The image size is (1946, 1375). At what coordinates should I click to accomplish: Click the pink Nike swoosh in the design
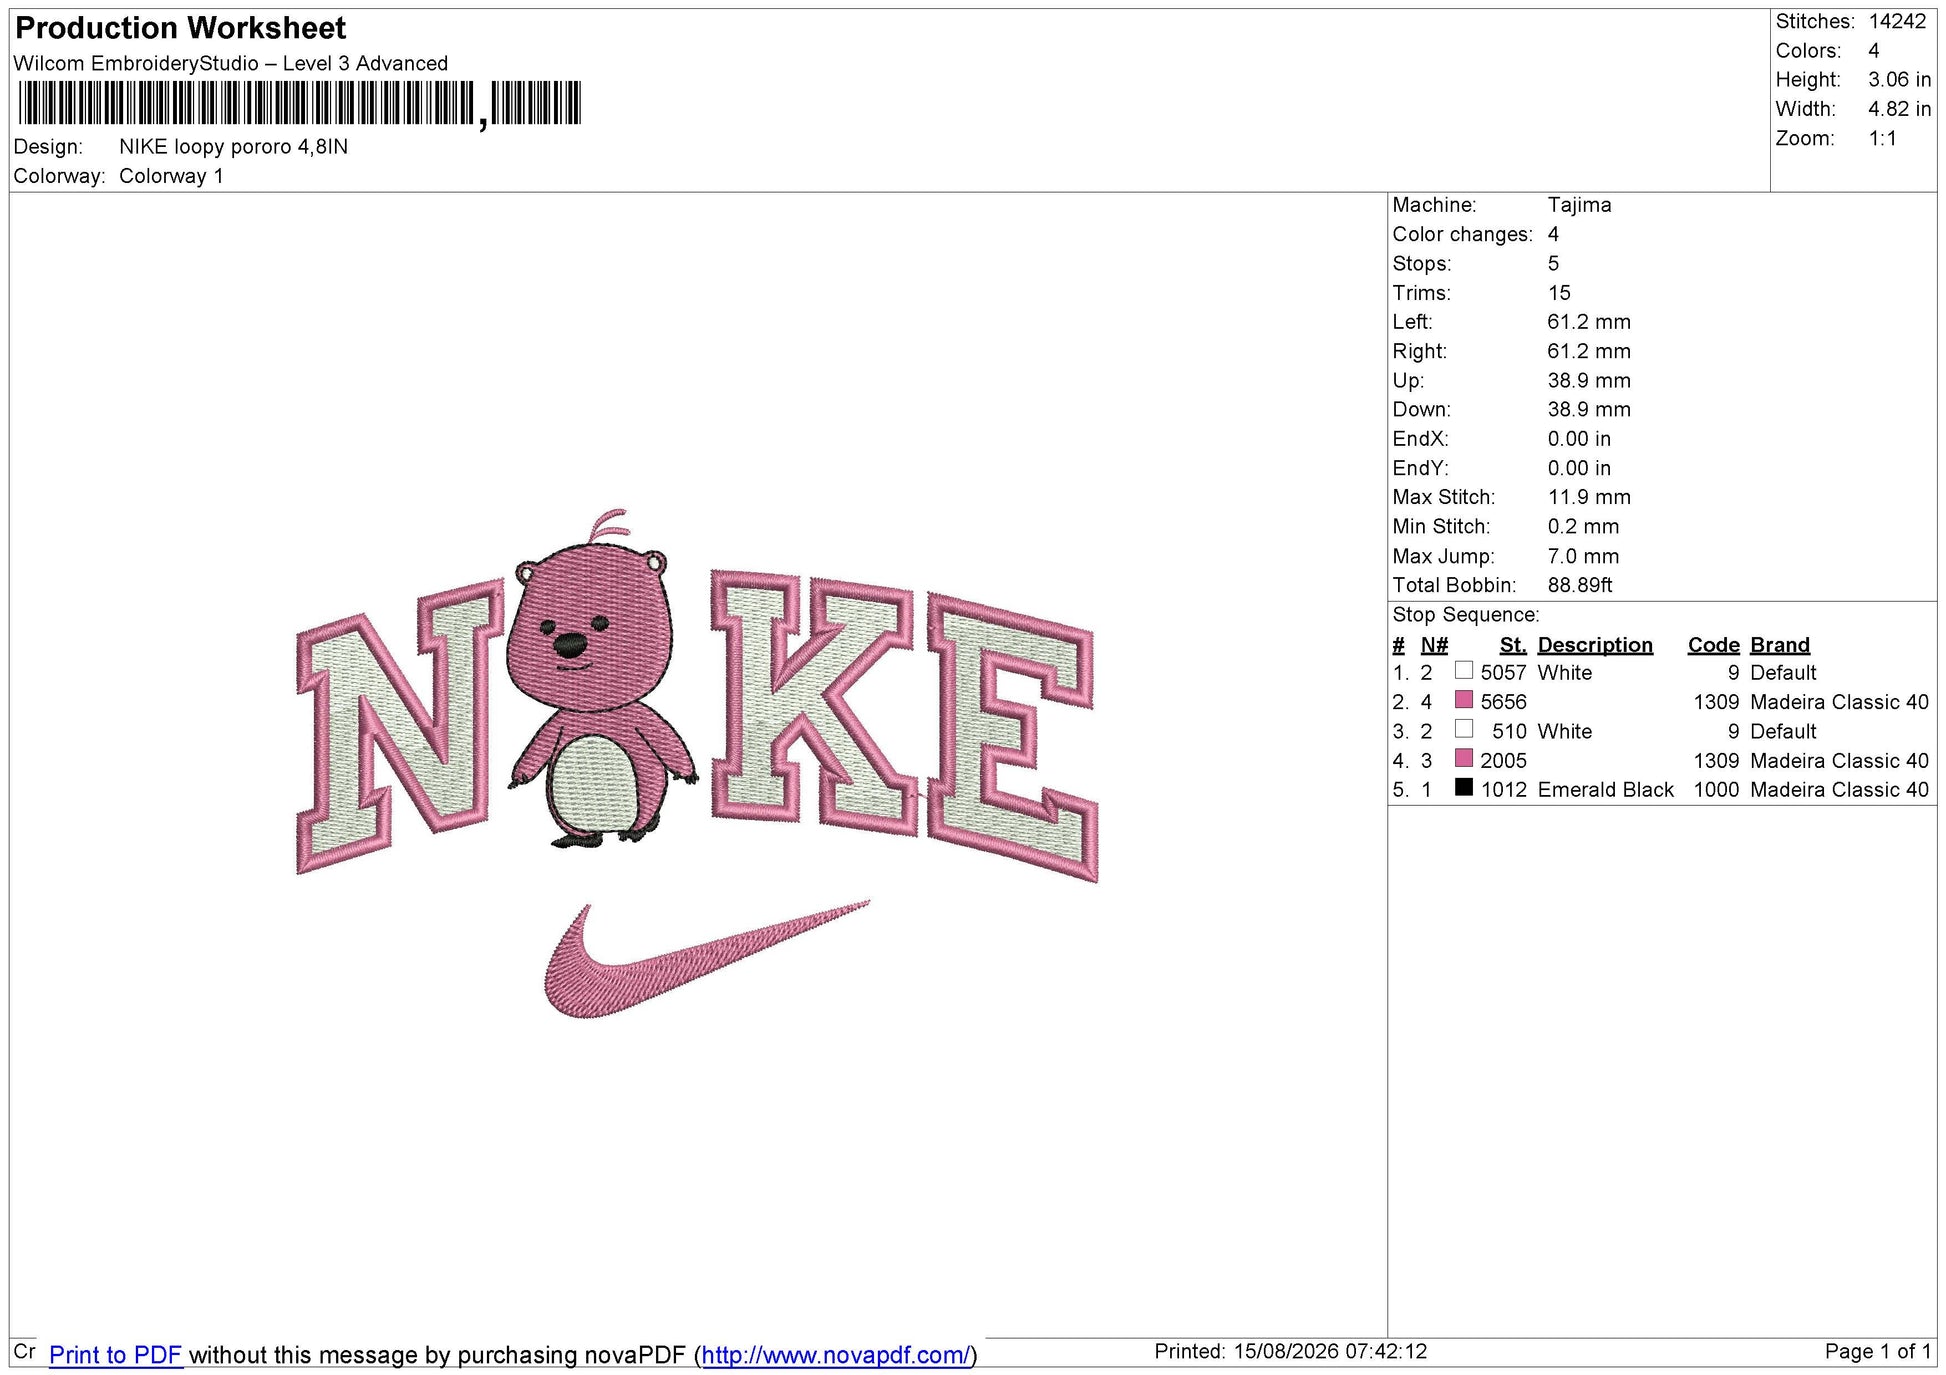[707, 958]
